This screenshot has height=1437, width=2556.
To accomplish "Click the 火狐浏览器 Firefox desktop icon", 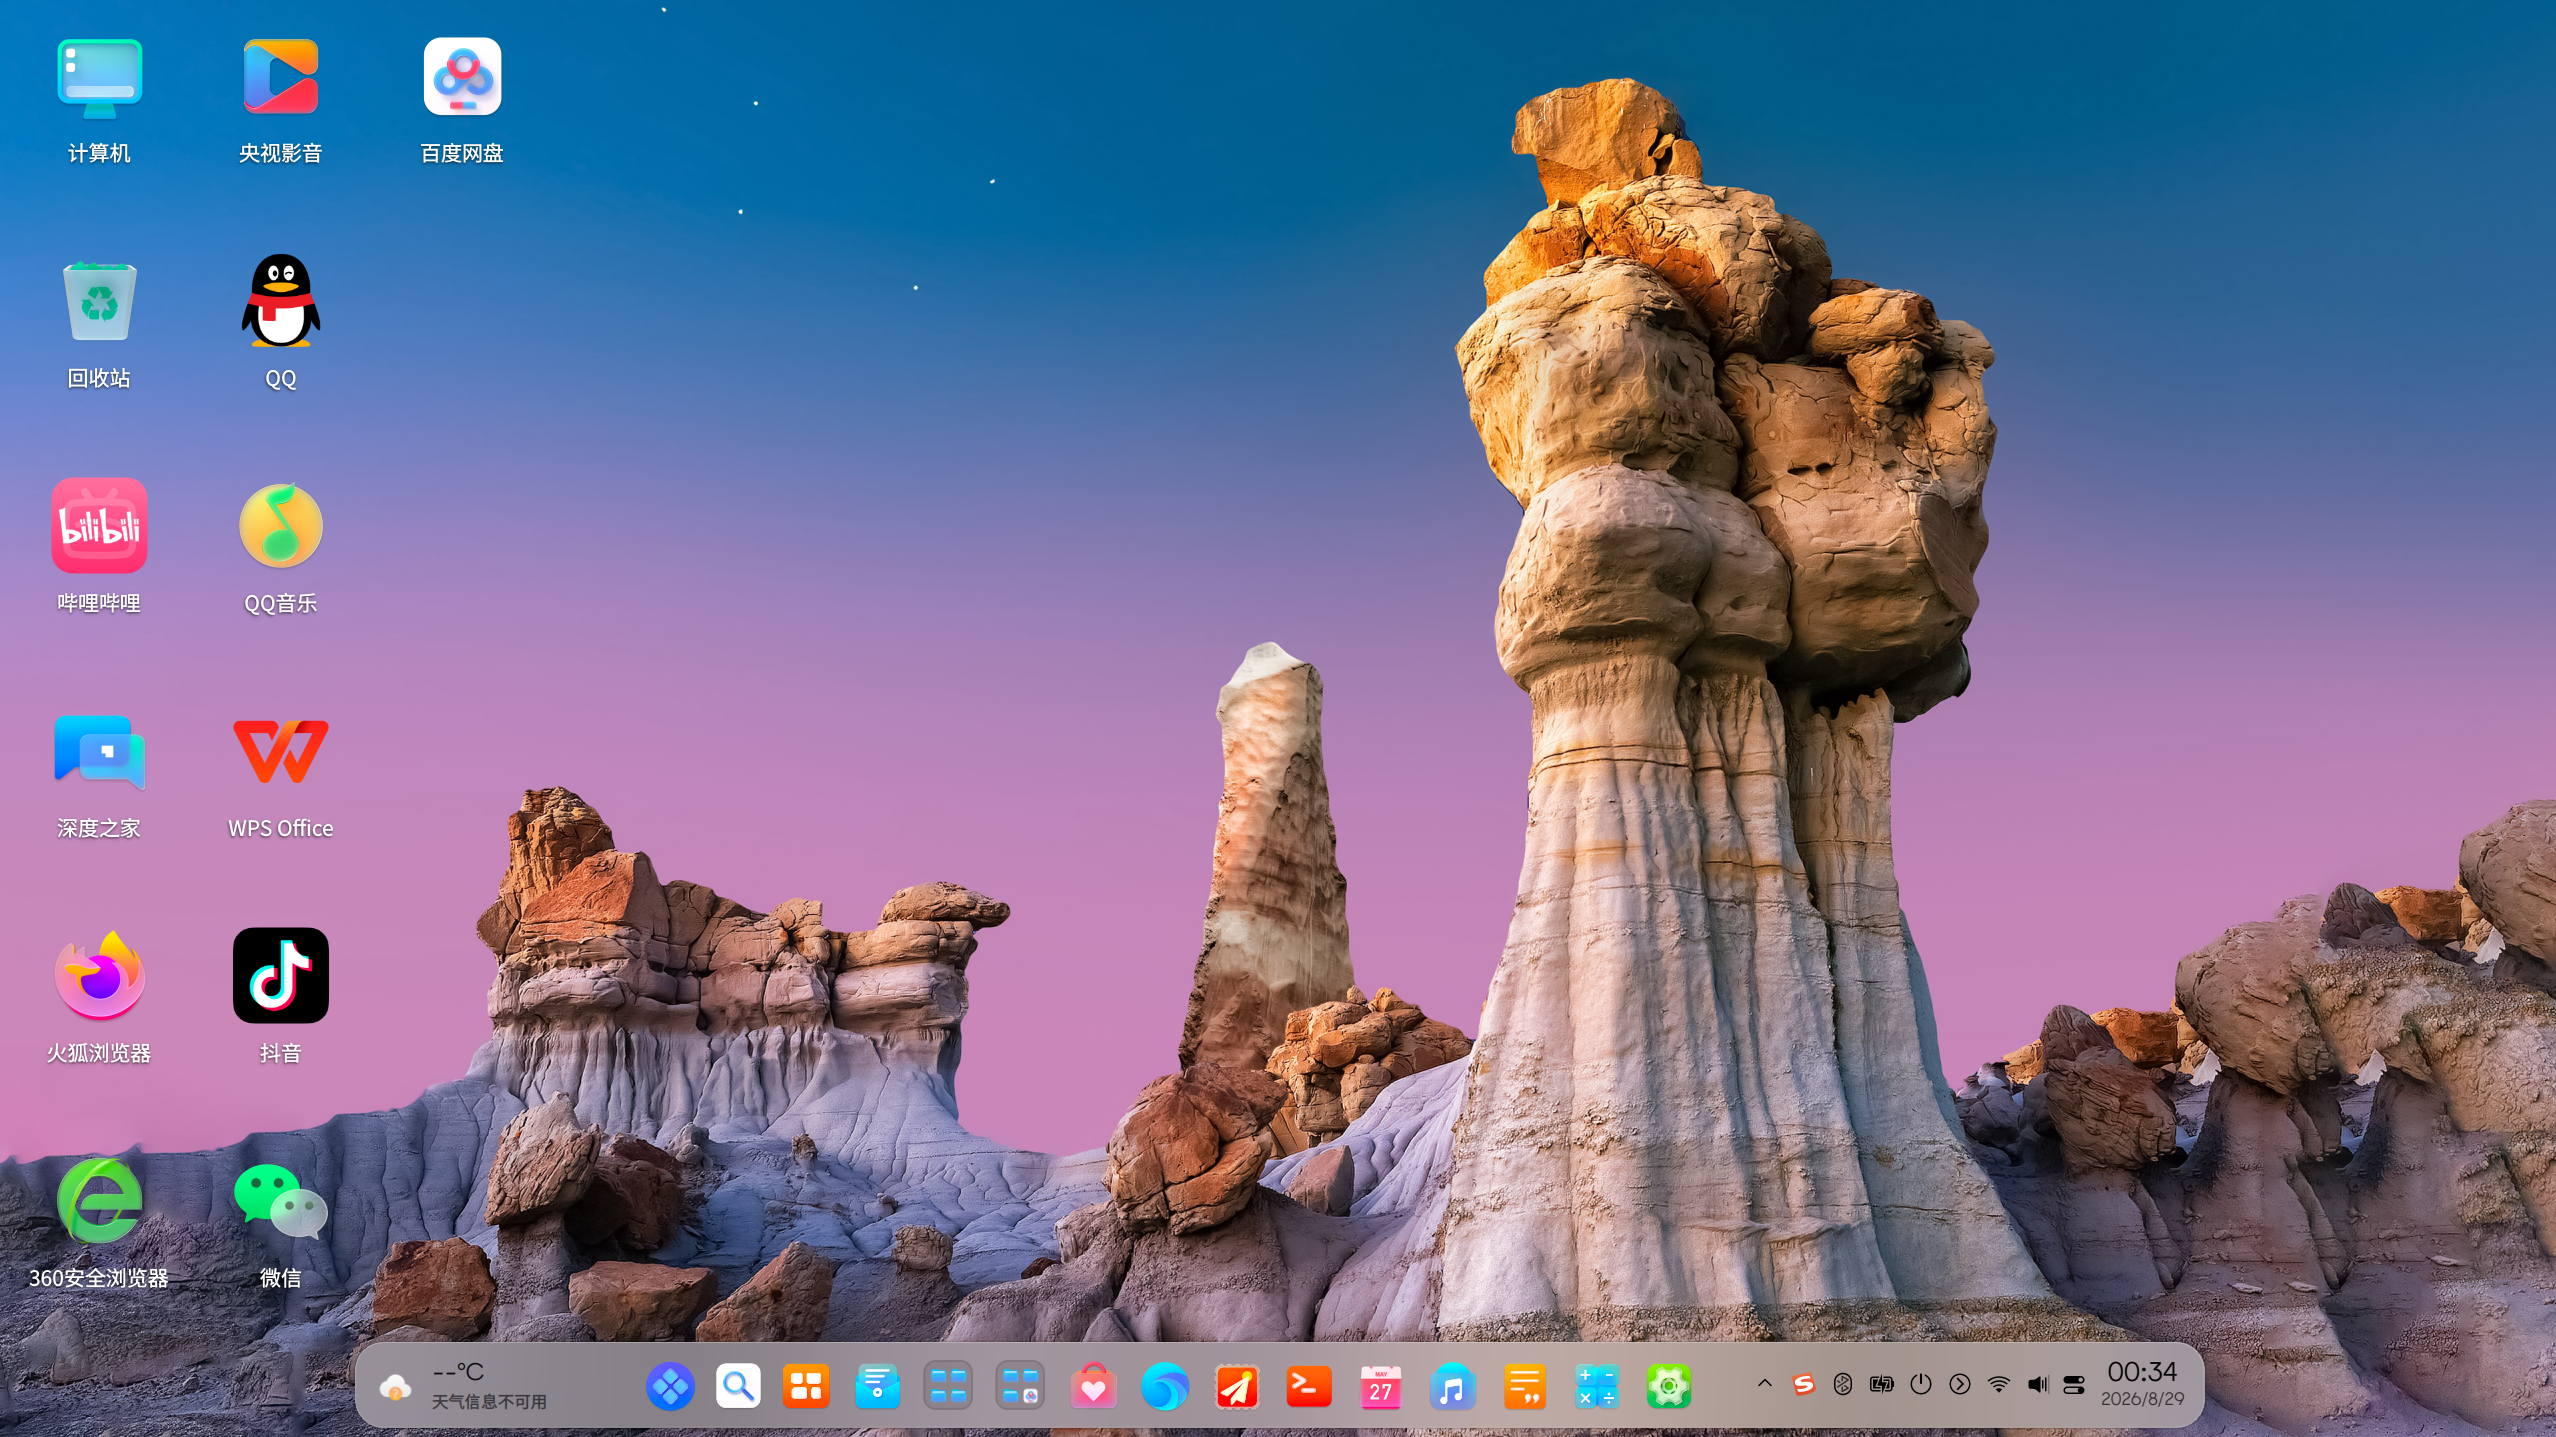I will pyautogui.click(x=99, y=975).
